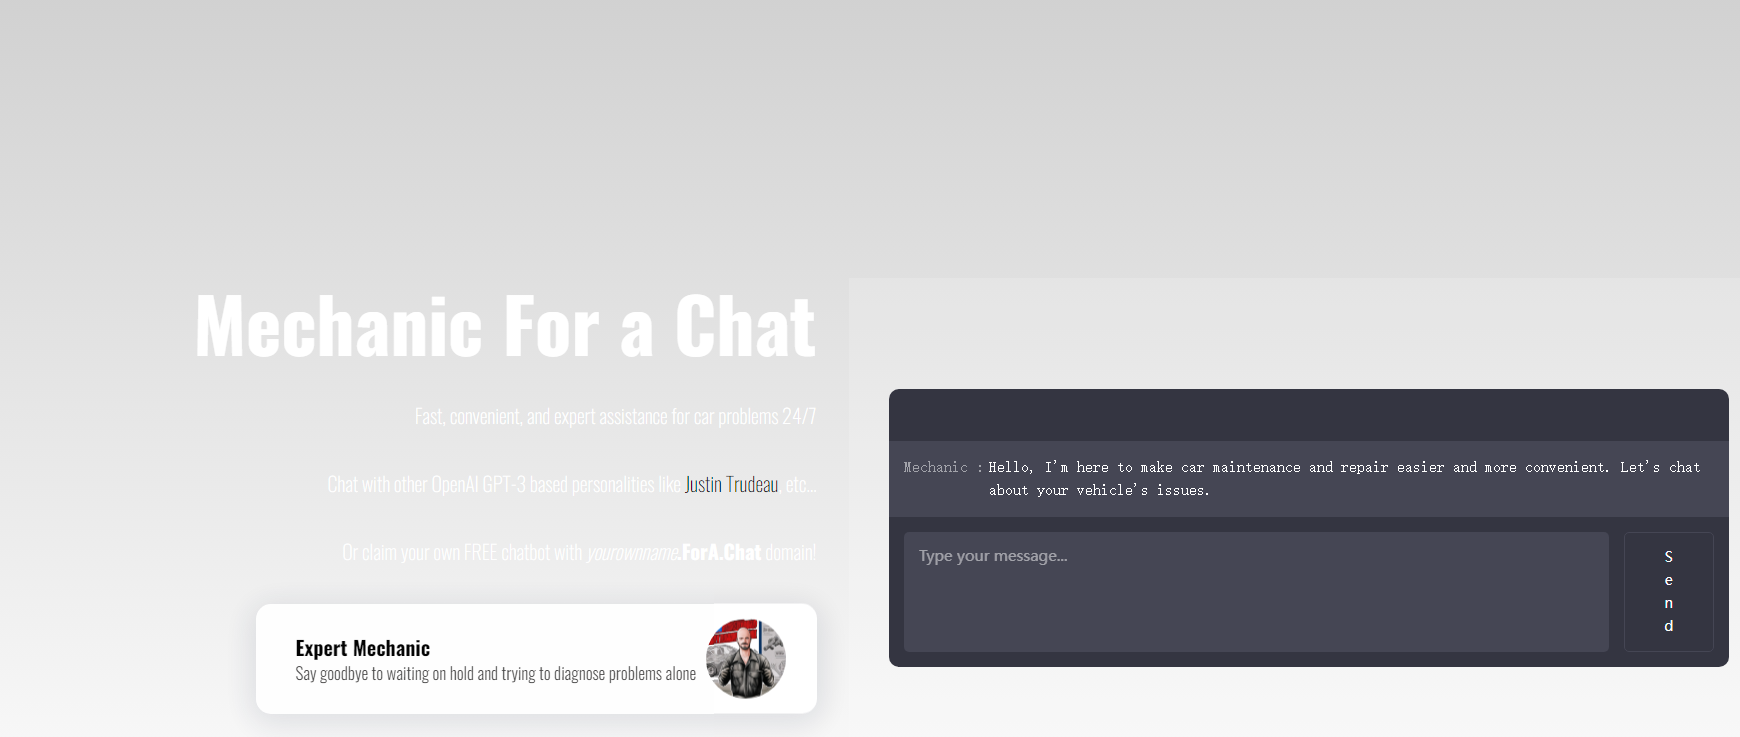Follow the bold ForA.Chat domain link
1740x737 pixels.
721,552
